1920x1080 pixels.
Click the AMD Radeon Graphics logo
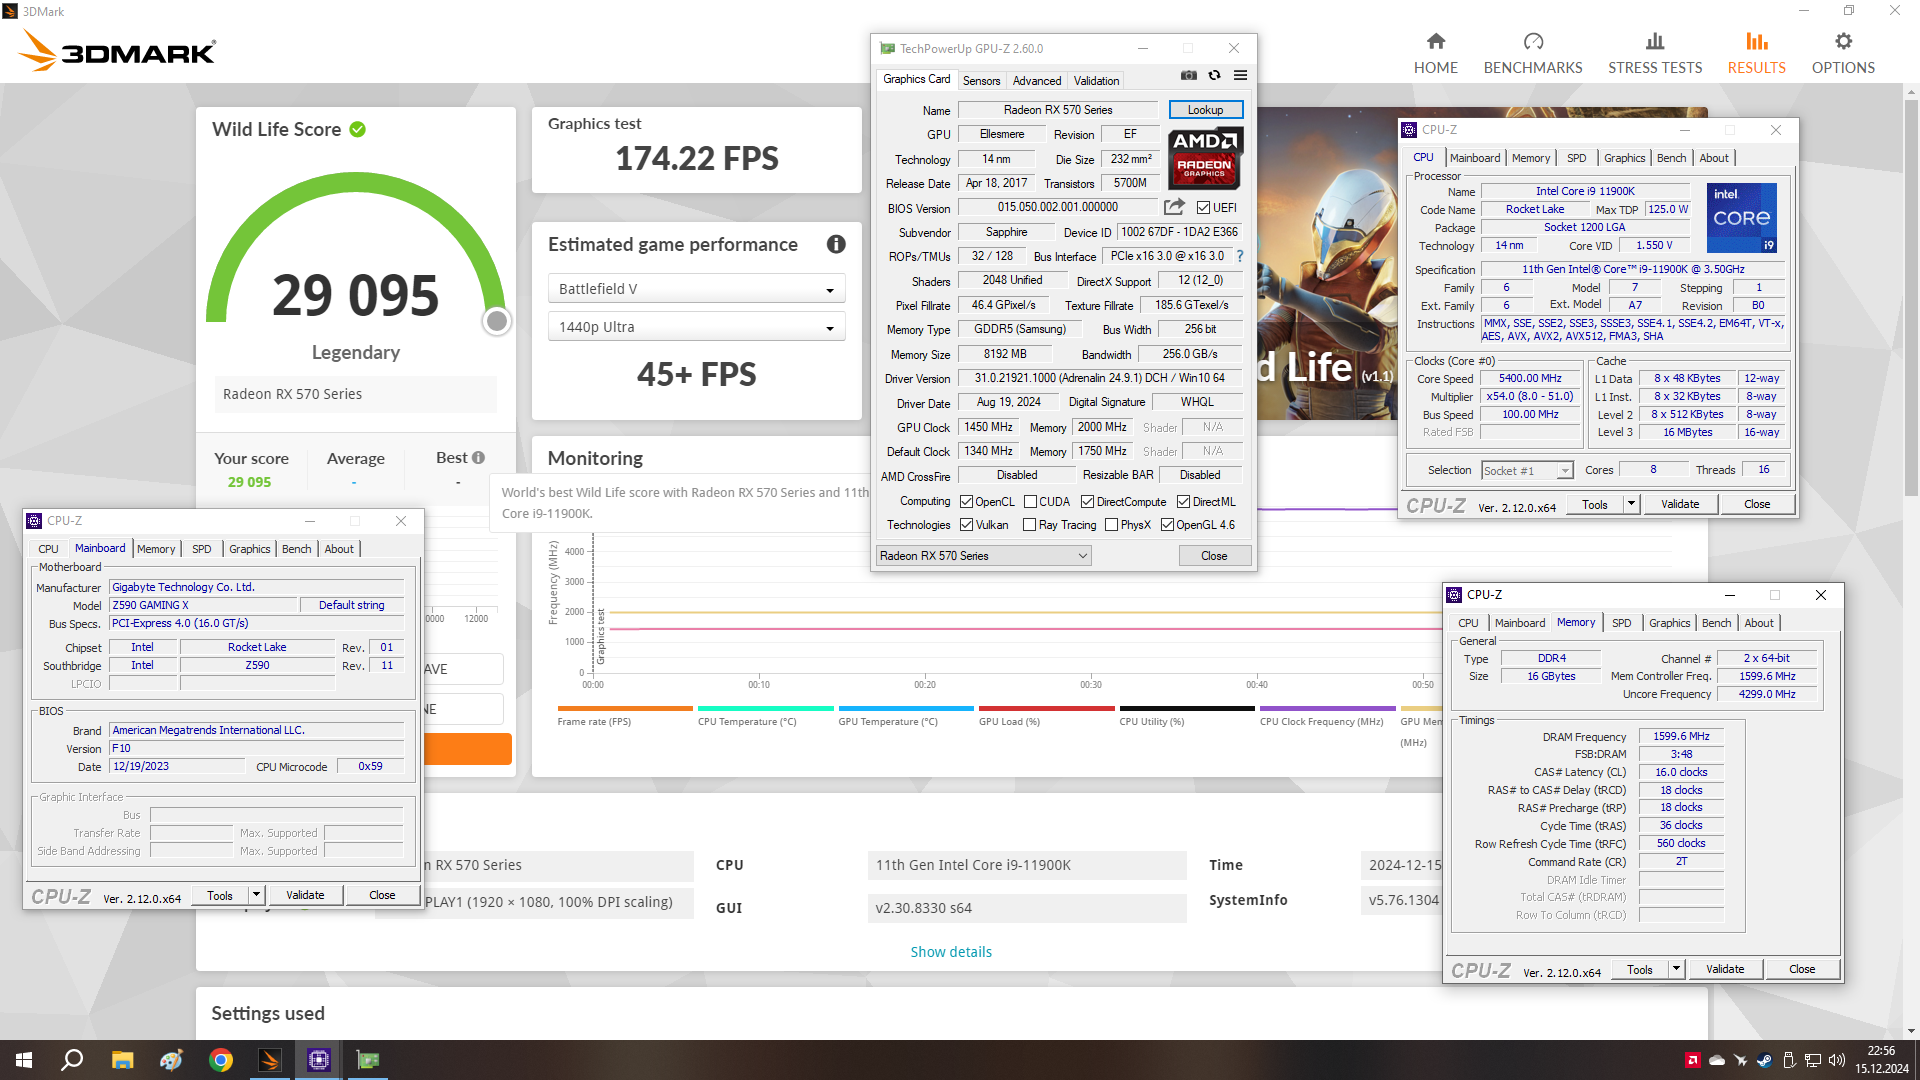pos(1205,158)
